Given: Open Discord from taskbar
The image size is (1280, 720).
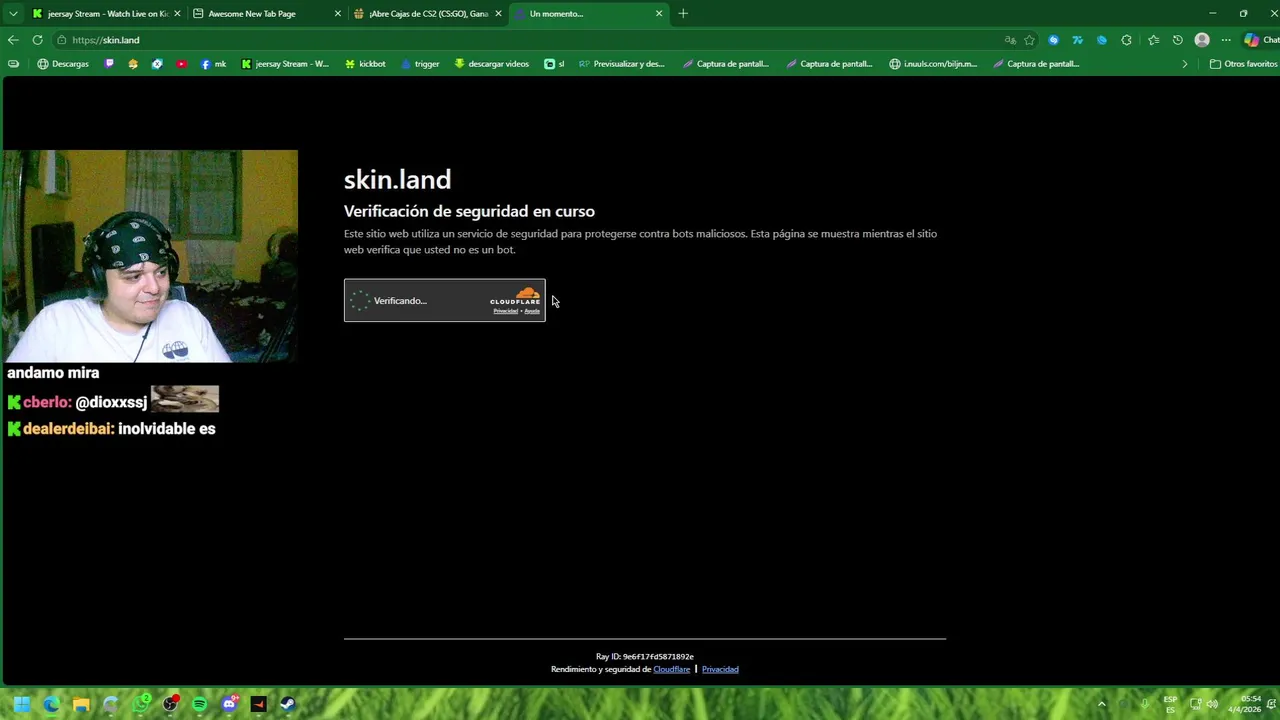Looking at the screenshot, I should pyautogui.click(x=229, y=704).
